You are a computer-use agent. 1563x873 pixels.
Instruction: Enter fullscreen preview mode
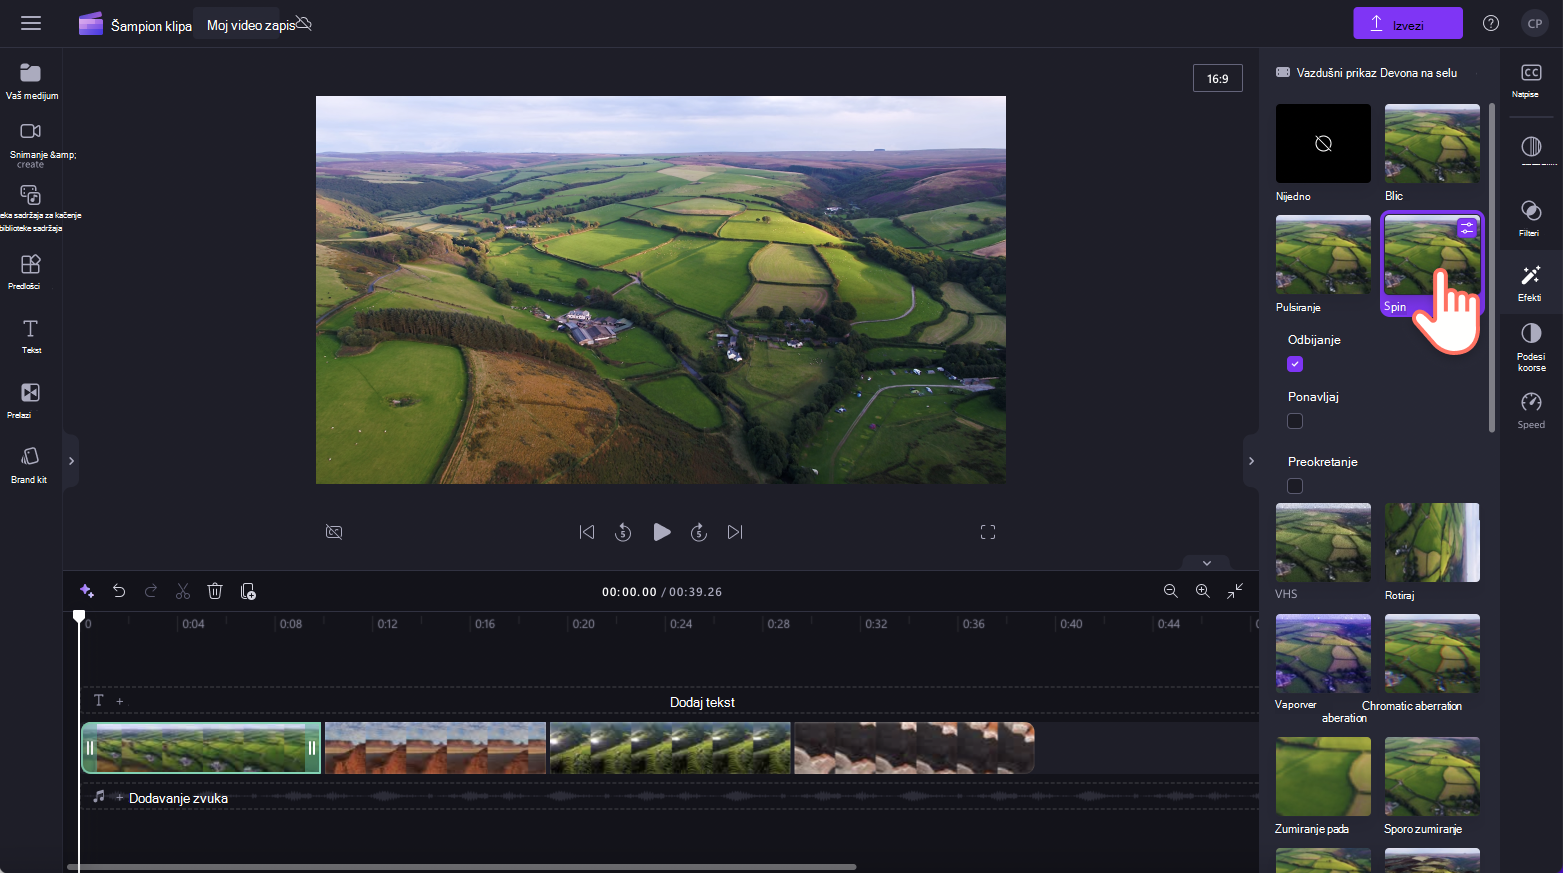[988, 532]
